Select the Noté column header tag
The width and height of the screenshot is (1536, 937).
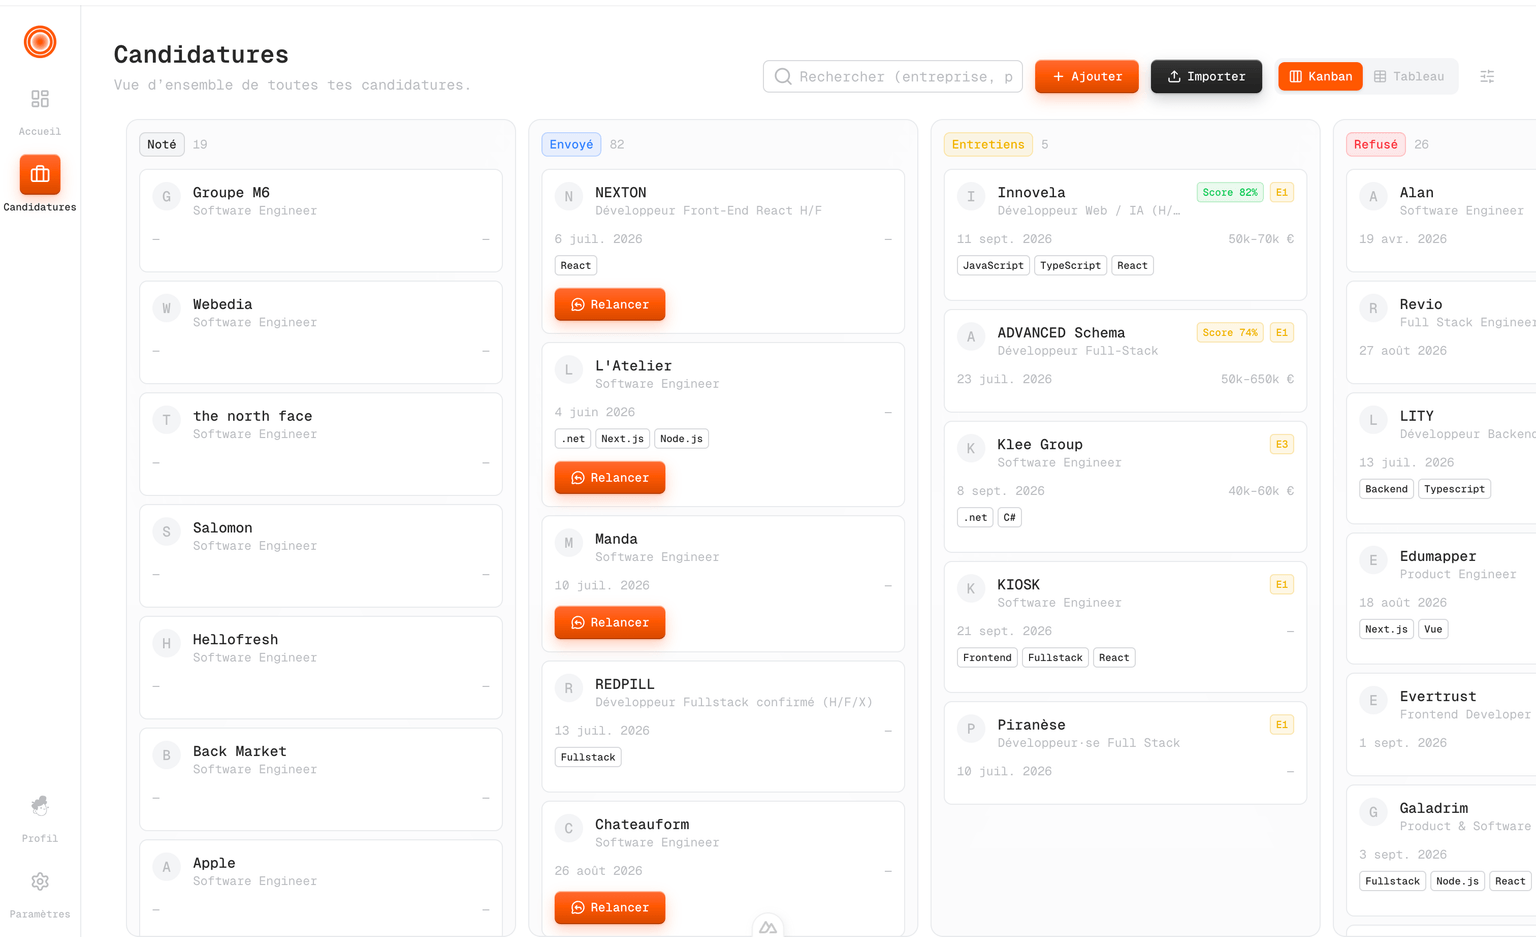point(162,144)
